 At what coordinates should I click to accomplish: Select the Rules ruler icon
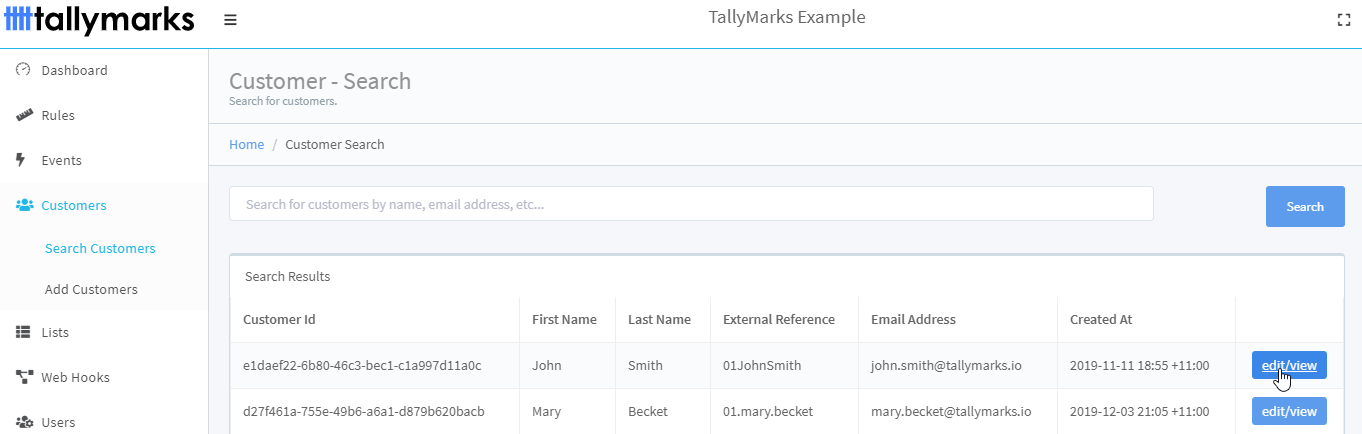[25, 115]
